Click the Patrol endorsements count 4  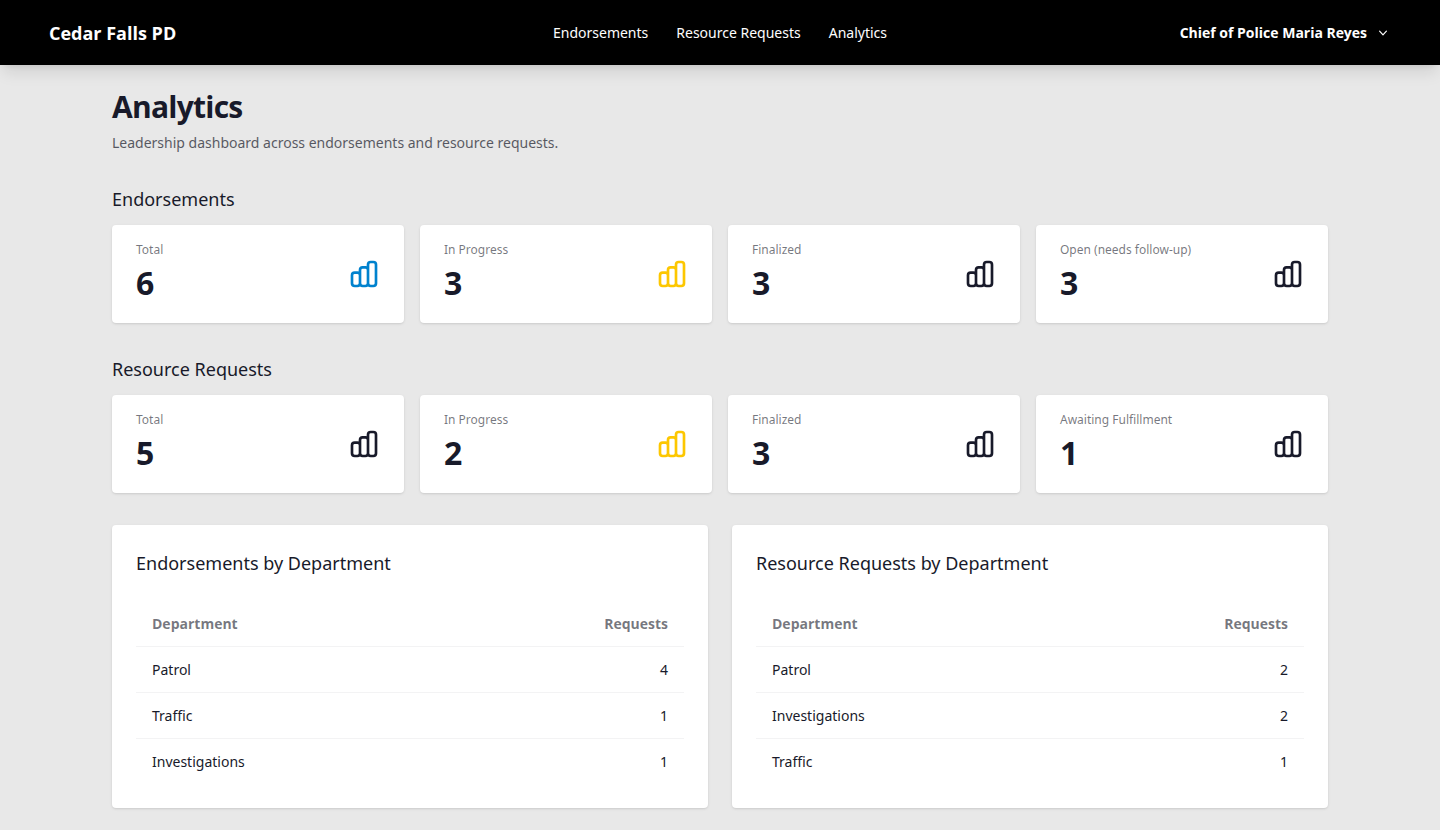(x=664, y=670)
